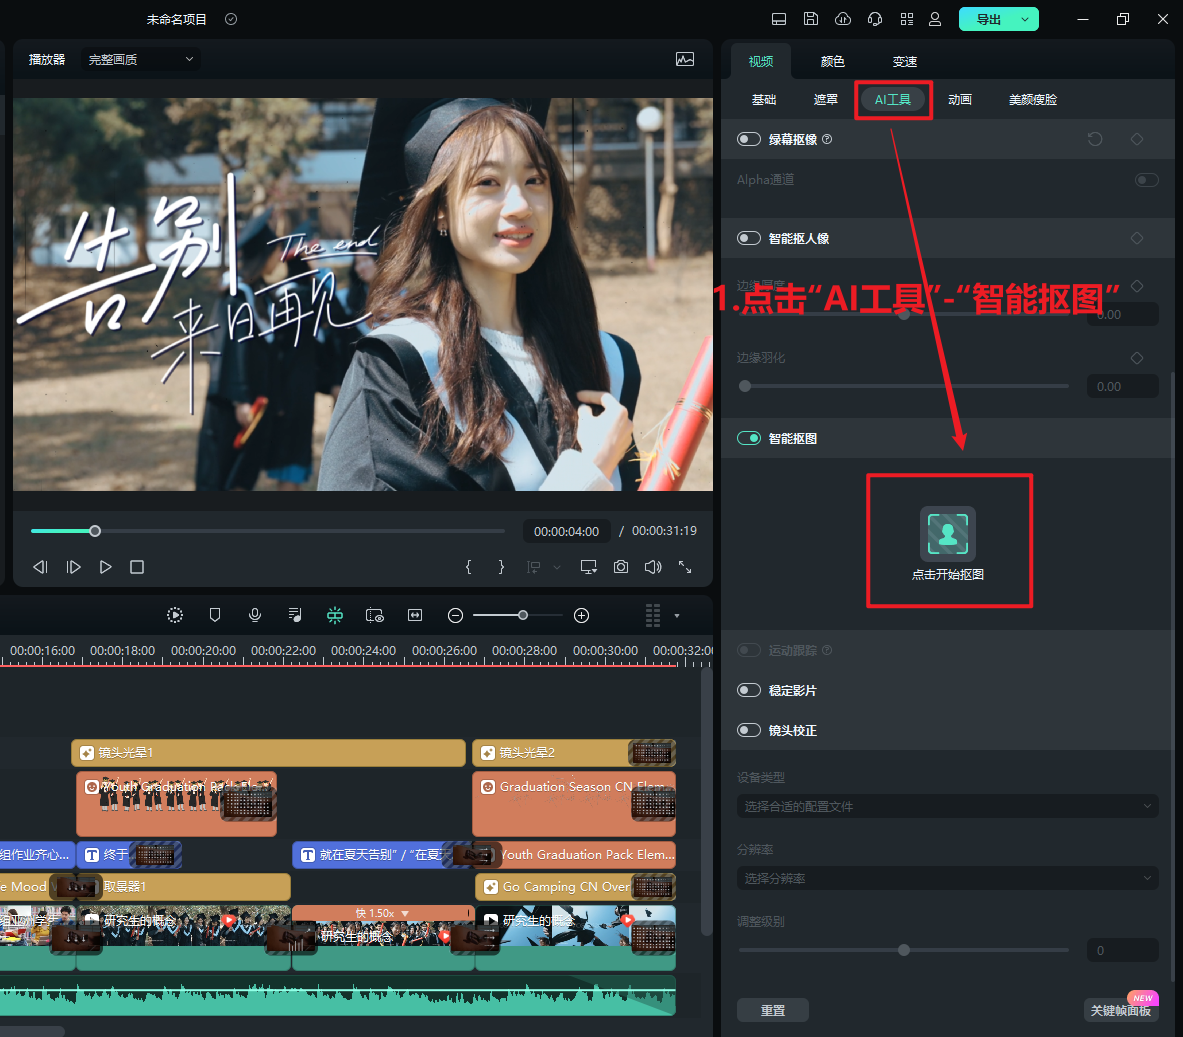Open the 分辨率 resolution selection dropdown
Viewport: 1183px width, 1037px height.
coord(946,878)
